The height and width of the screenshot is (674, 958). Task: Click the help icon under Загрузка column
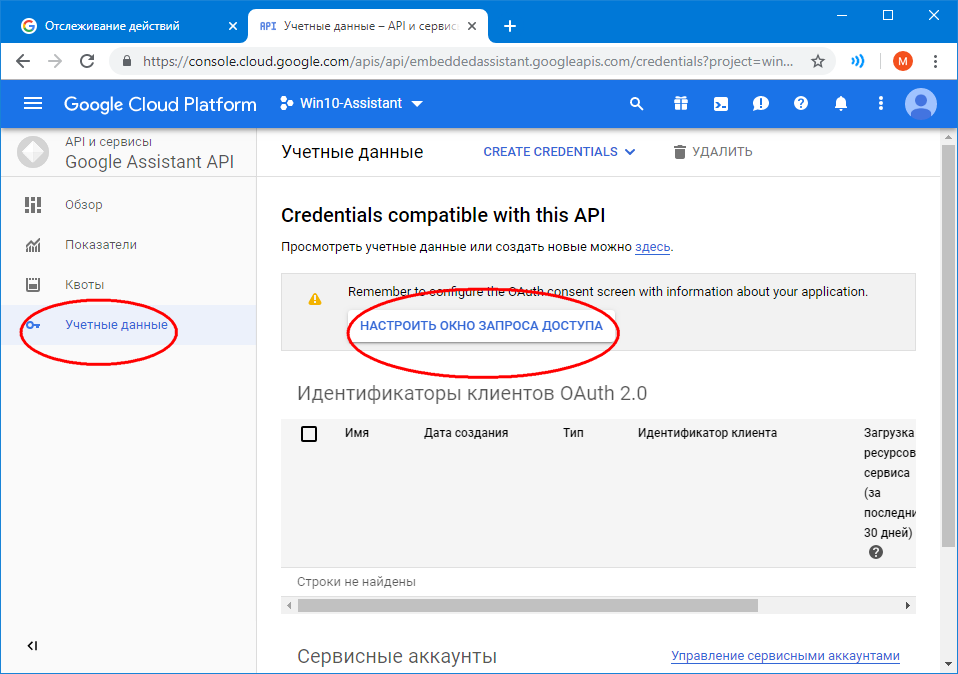(876, 552)
